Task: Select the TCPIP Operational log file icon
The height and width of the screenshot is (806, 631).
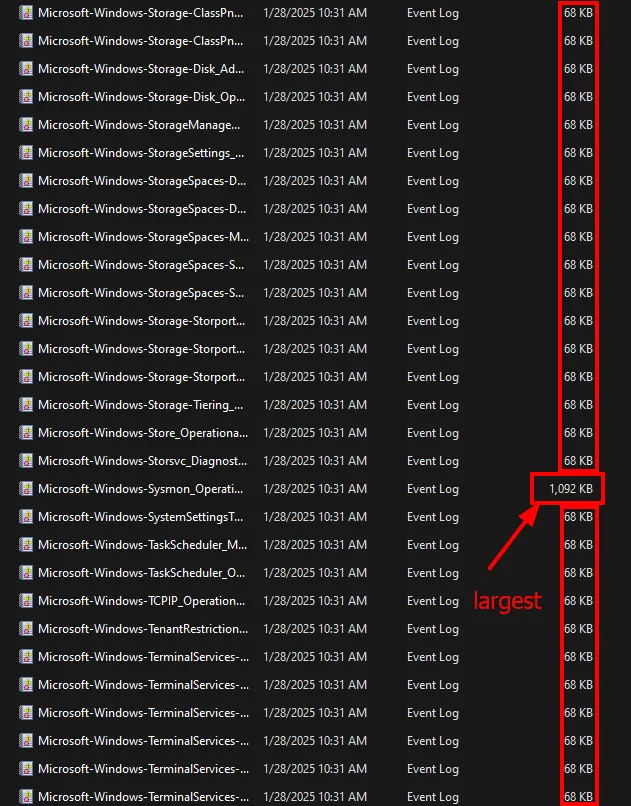Action: coord(27,601)
